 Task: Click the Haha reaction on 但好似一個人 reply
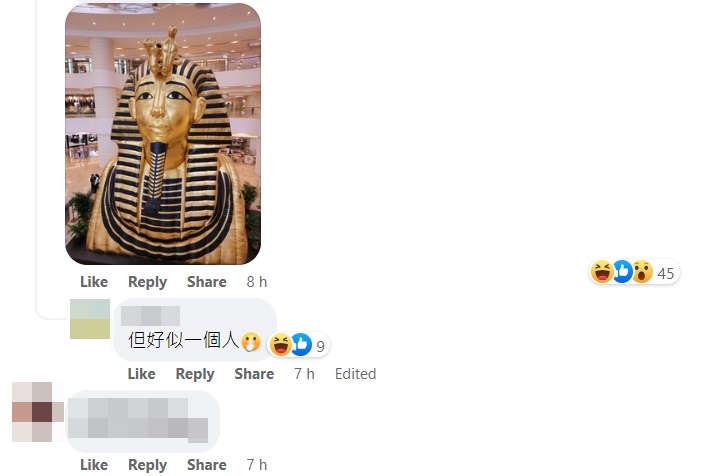click(x=280, y=345)
